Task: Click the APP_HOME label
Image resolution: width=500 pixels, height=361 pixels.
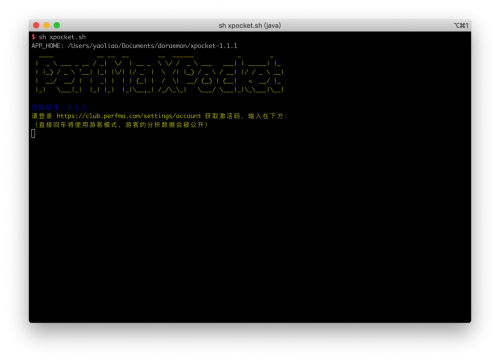Action: point(46,46)
